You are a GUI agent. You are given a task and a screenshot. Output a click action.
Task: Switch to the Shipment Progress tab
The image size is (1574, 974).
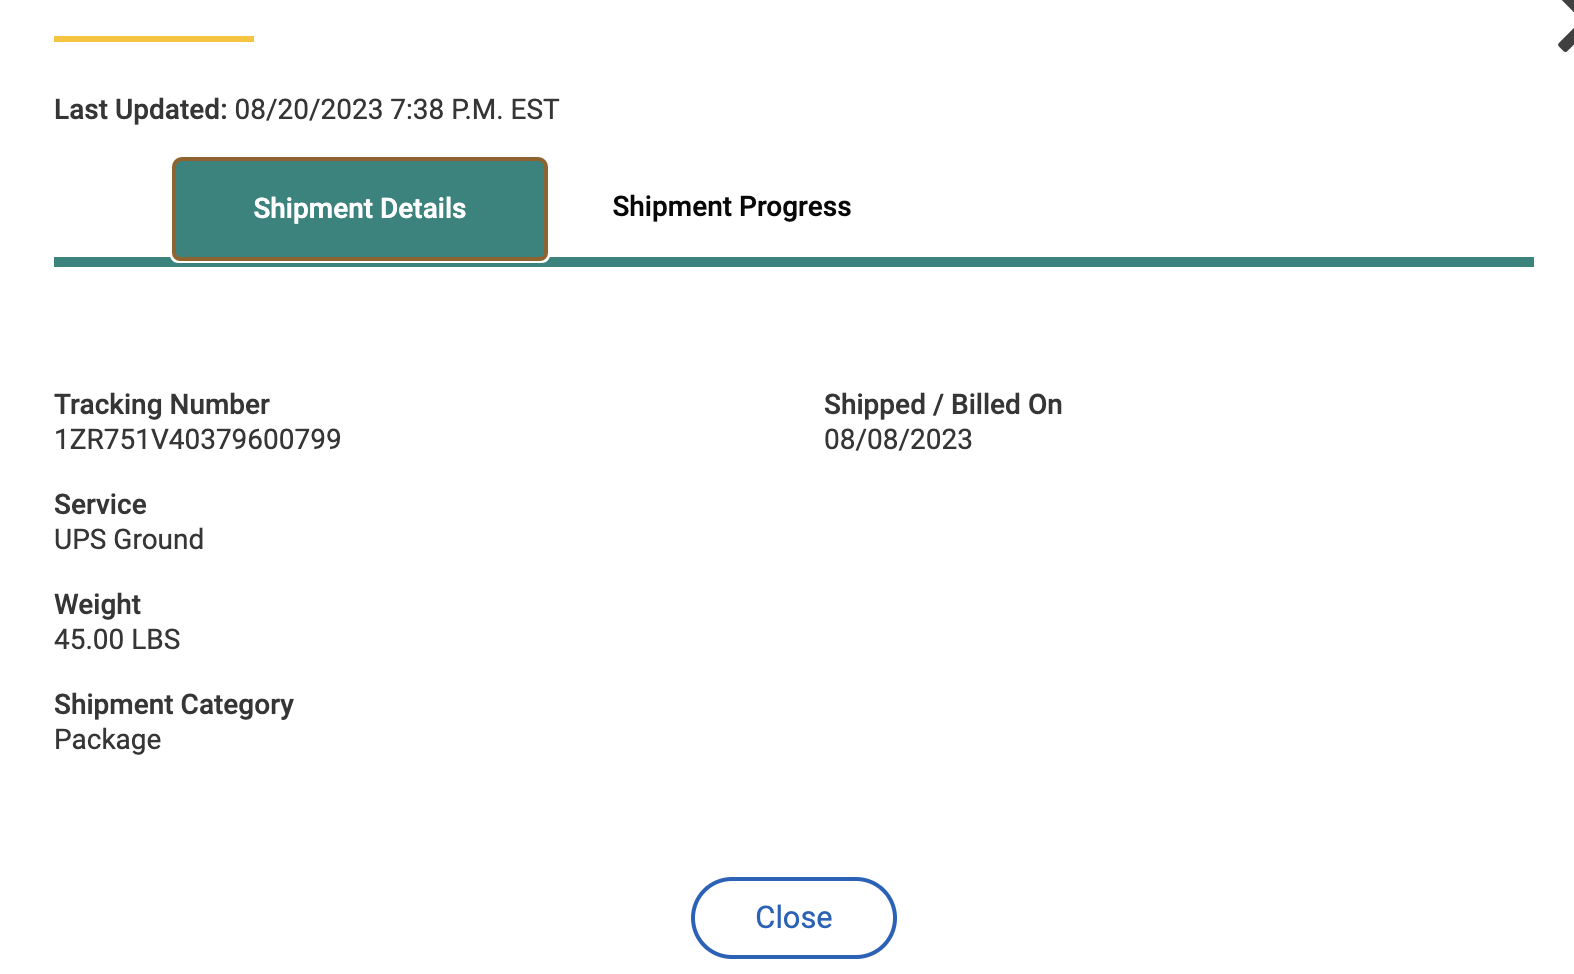click(x=732, y=207)
